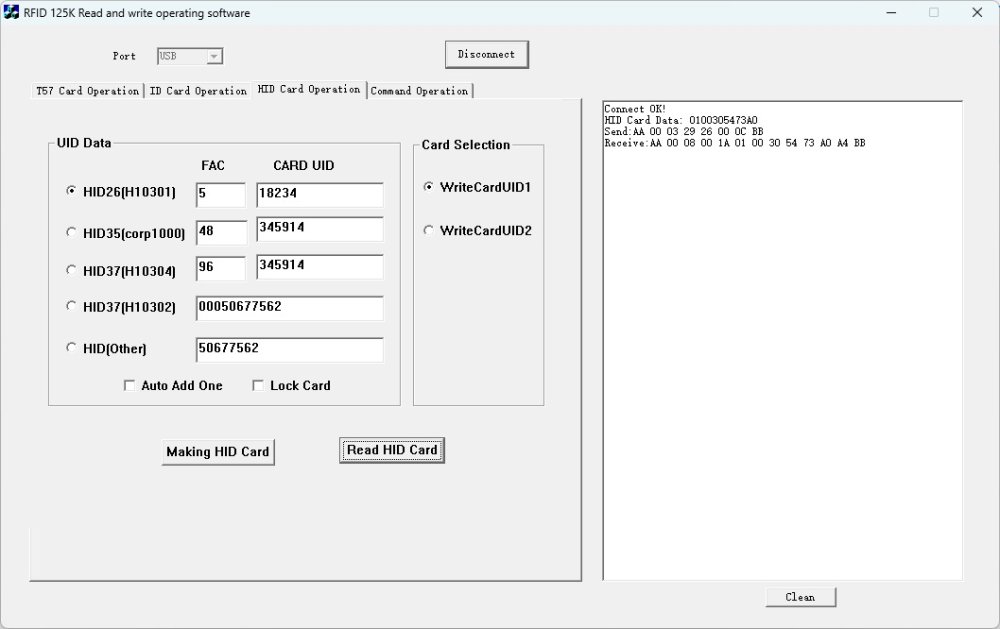This screenshot has height=629, width=1000.
Task: Click the Making HID Card button
Action: click(218, 452)
